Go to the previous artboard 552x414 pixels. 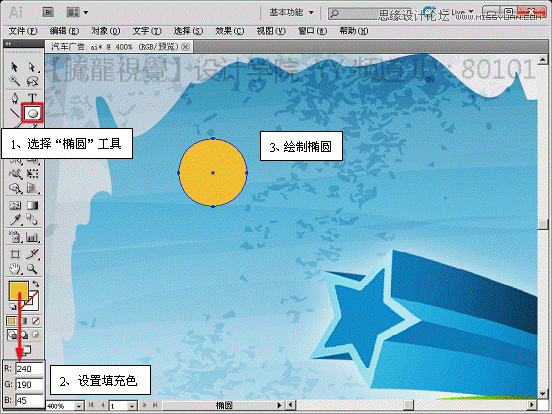[102, 405]
